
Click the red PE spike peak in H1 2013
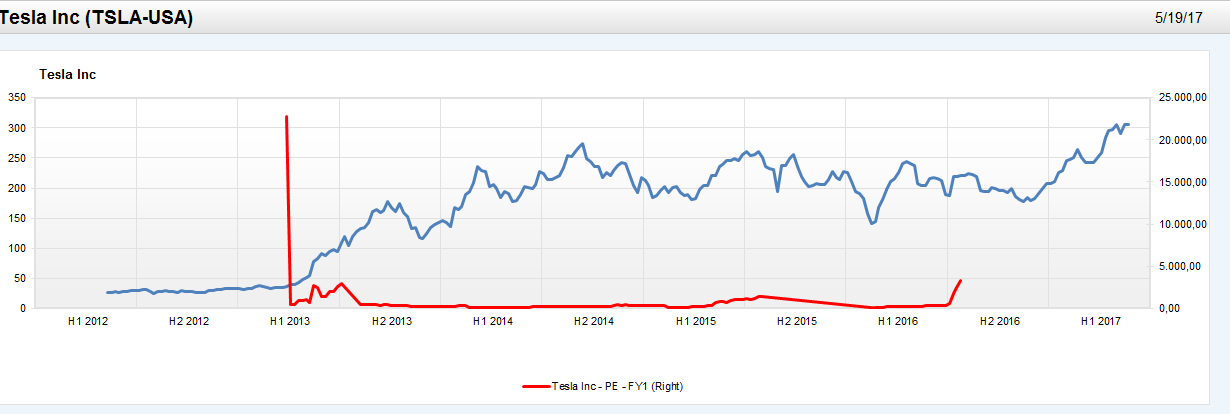pyautogui.click(x=287, y=117)
